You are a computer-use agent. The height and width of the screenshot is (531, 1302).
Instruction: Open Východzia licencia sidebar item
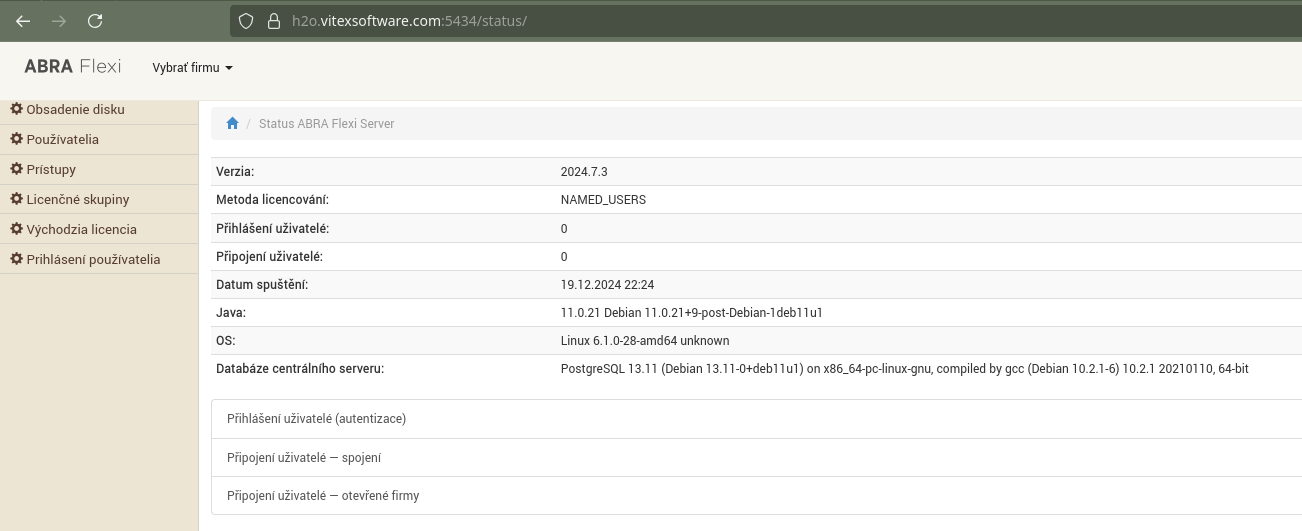click(x=99, y=230)
